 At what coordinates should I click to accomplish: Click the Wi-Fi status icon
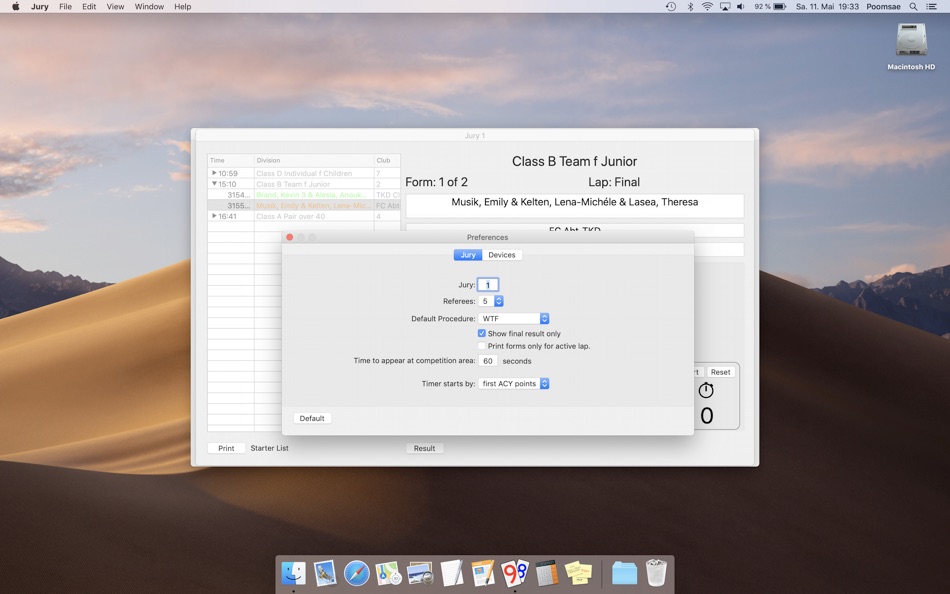[706, 6]
